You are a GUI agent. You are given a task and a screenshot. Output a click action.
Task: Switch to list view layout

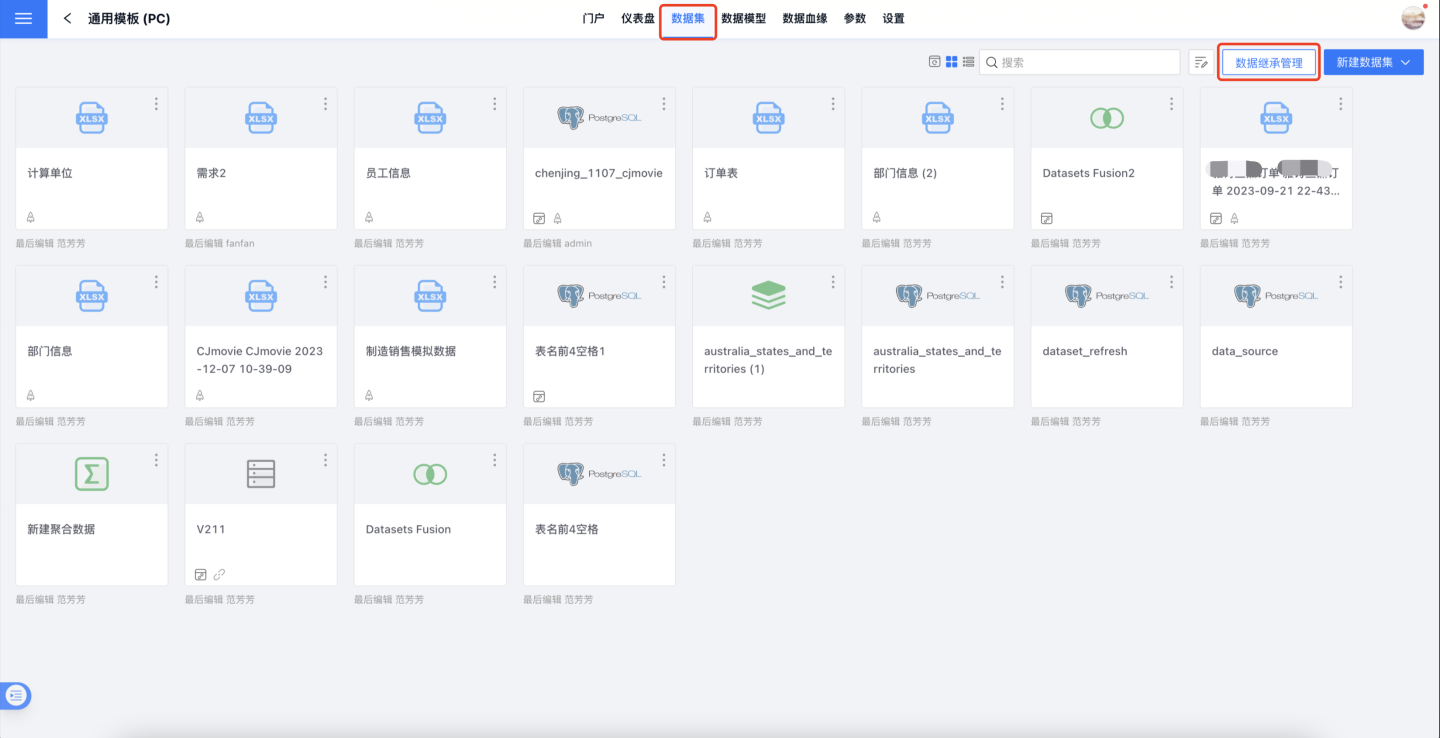pyautogui.click(x=968, y=62)
